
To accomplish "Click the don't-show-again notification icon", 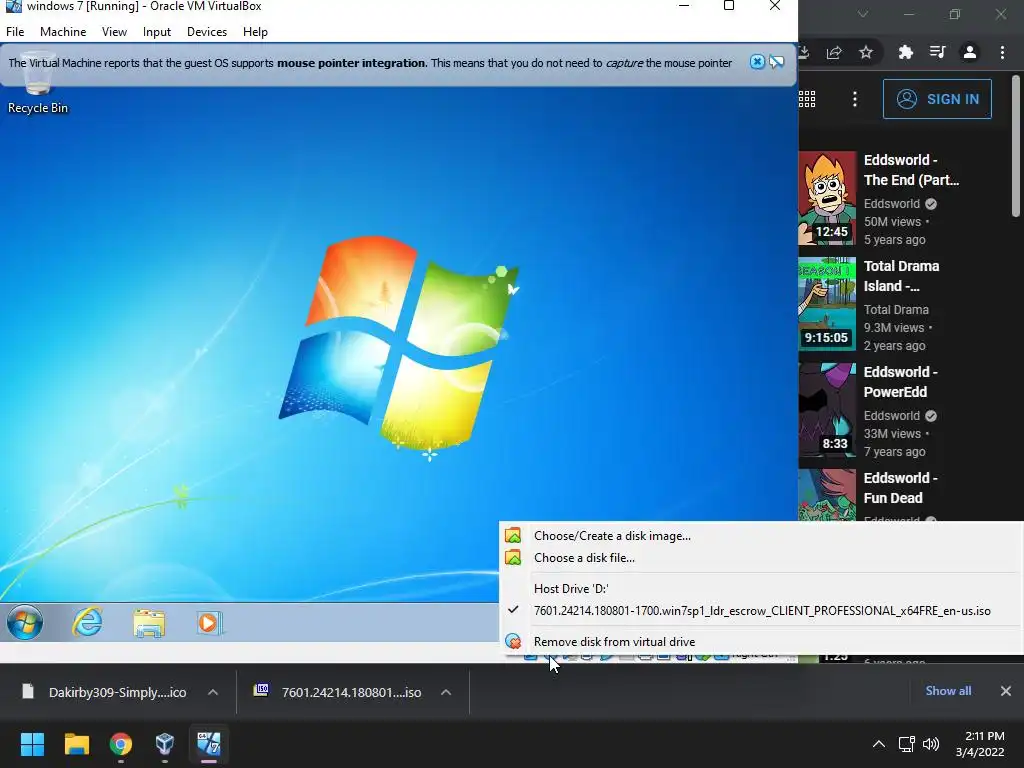I will tap(776, 62).
